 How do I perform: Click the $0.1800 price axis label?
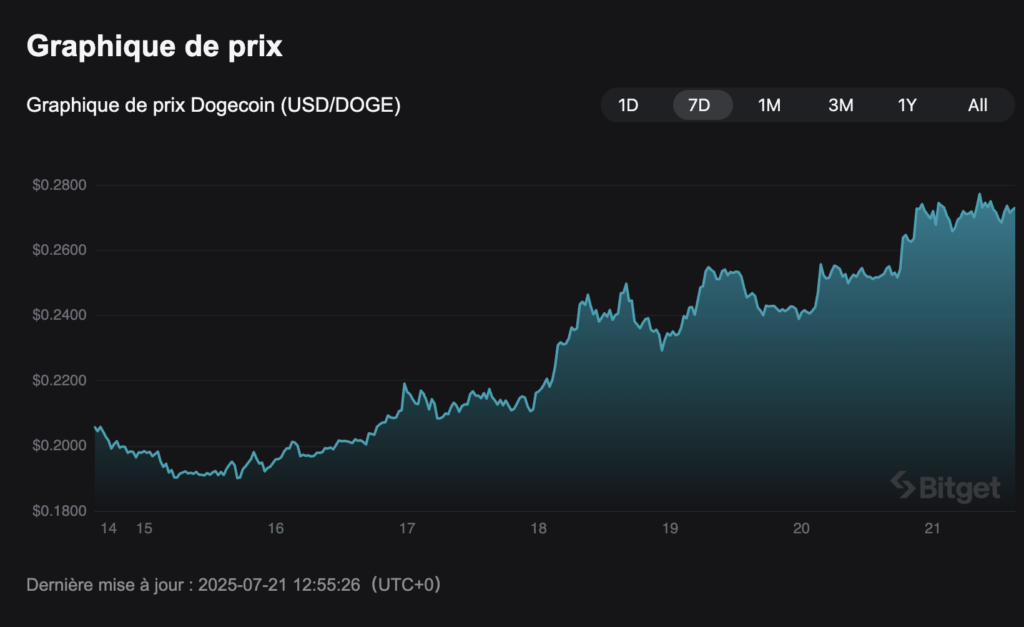coord(62,510)
